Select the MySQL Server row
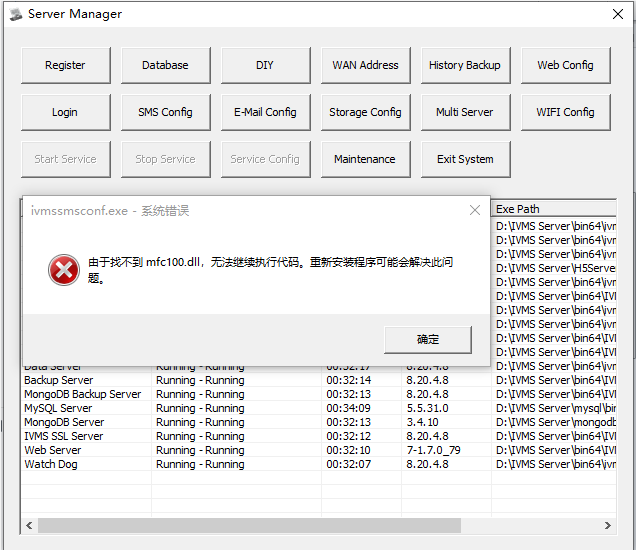 coord(58,408)
